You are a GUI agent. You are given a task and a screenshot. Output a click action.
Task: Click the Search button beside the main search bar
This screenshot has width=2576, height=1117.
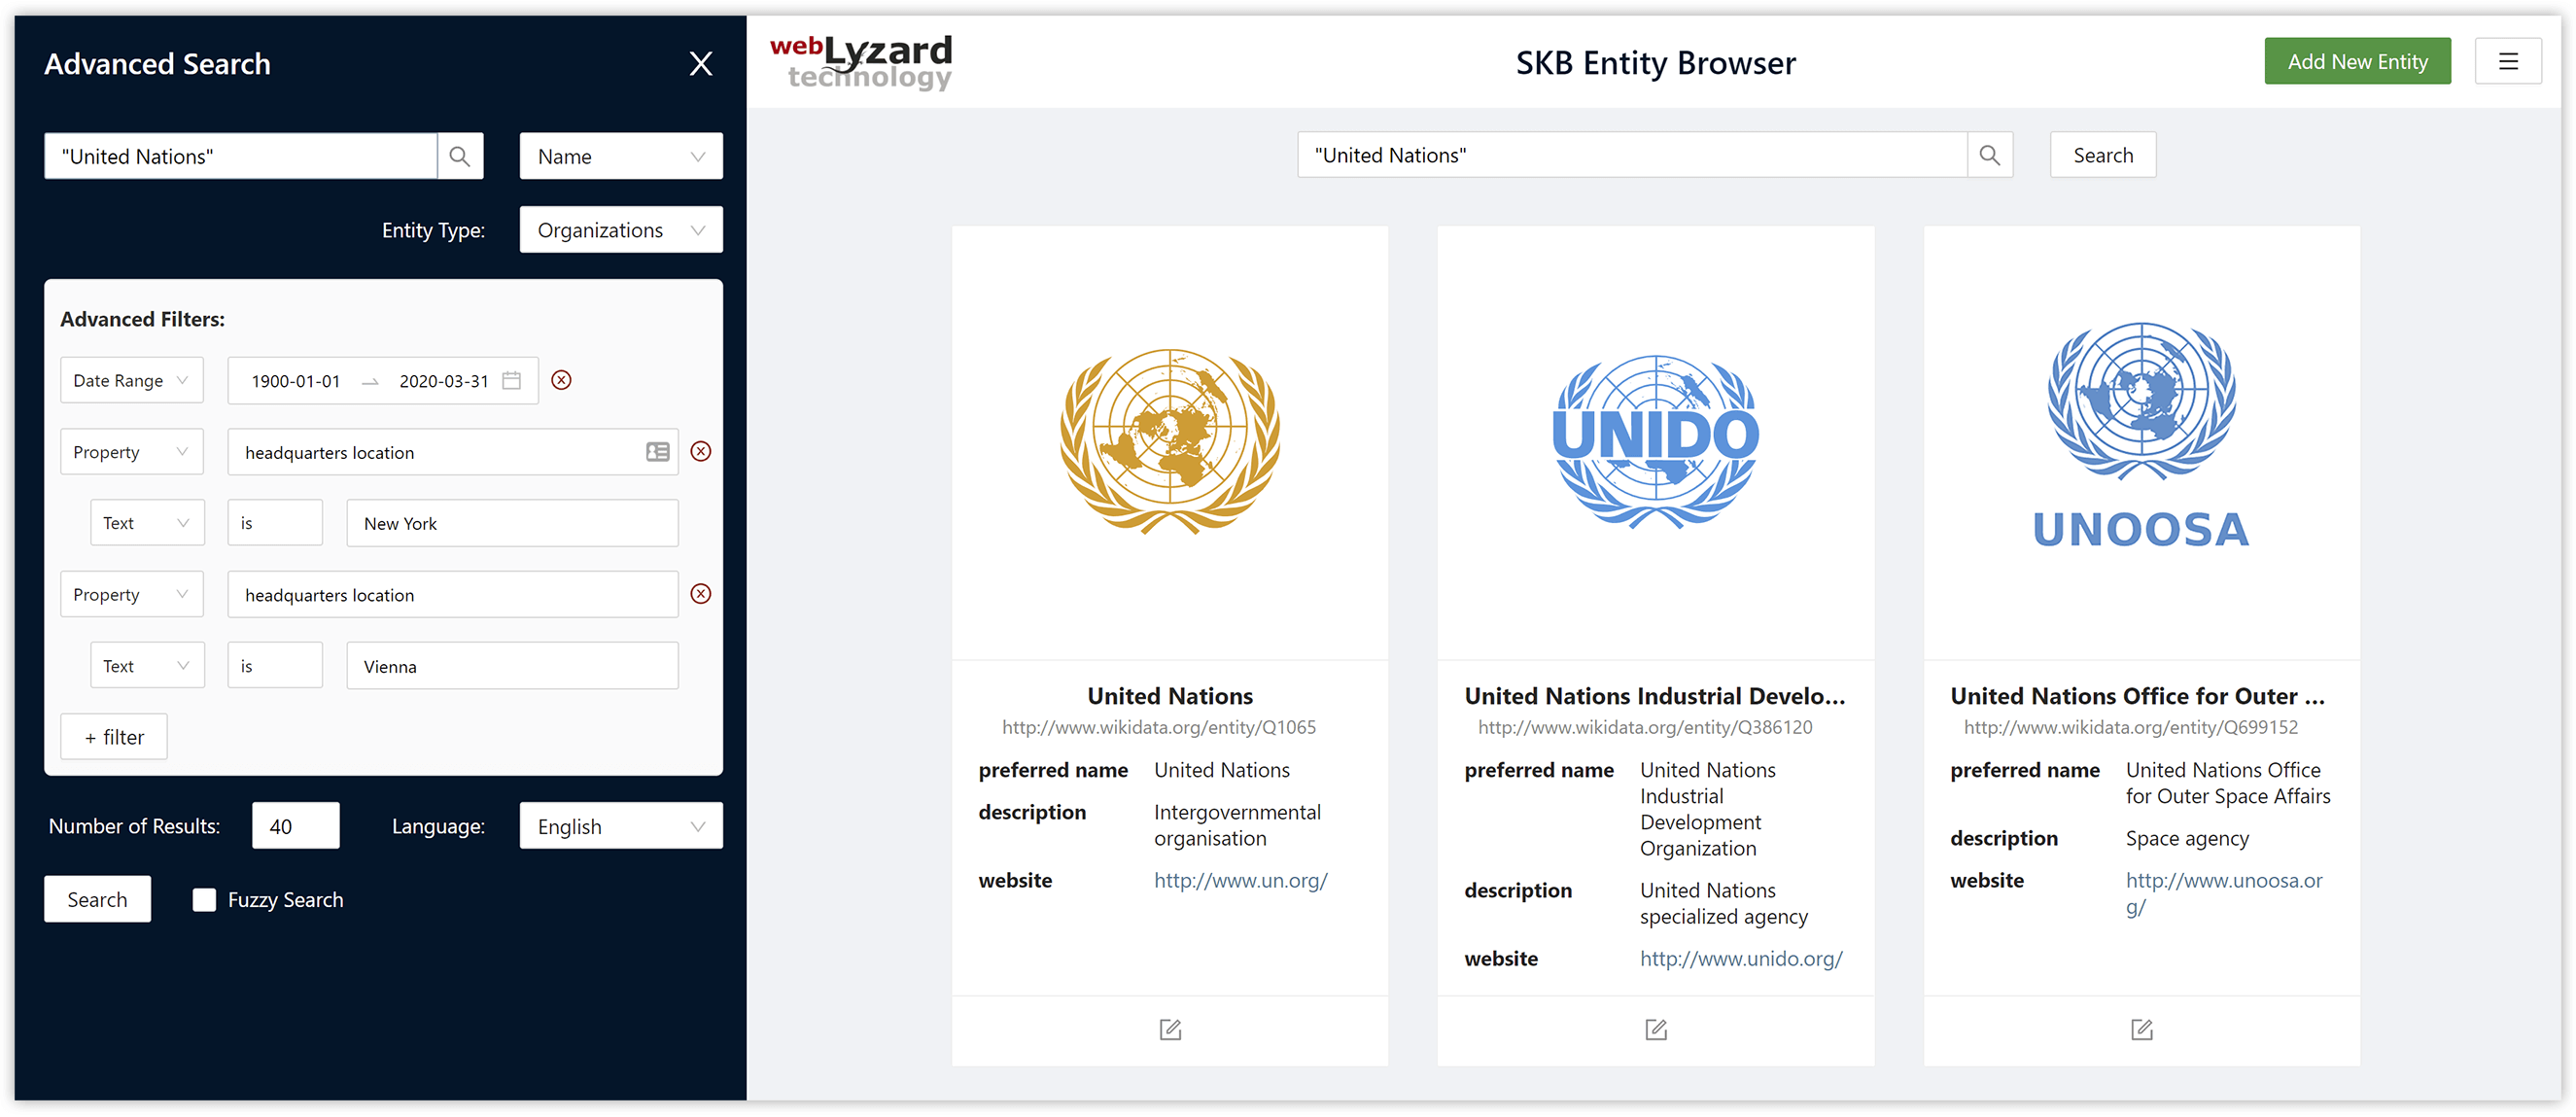click(x=2102, y=155)
